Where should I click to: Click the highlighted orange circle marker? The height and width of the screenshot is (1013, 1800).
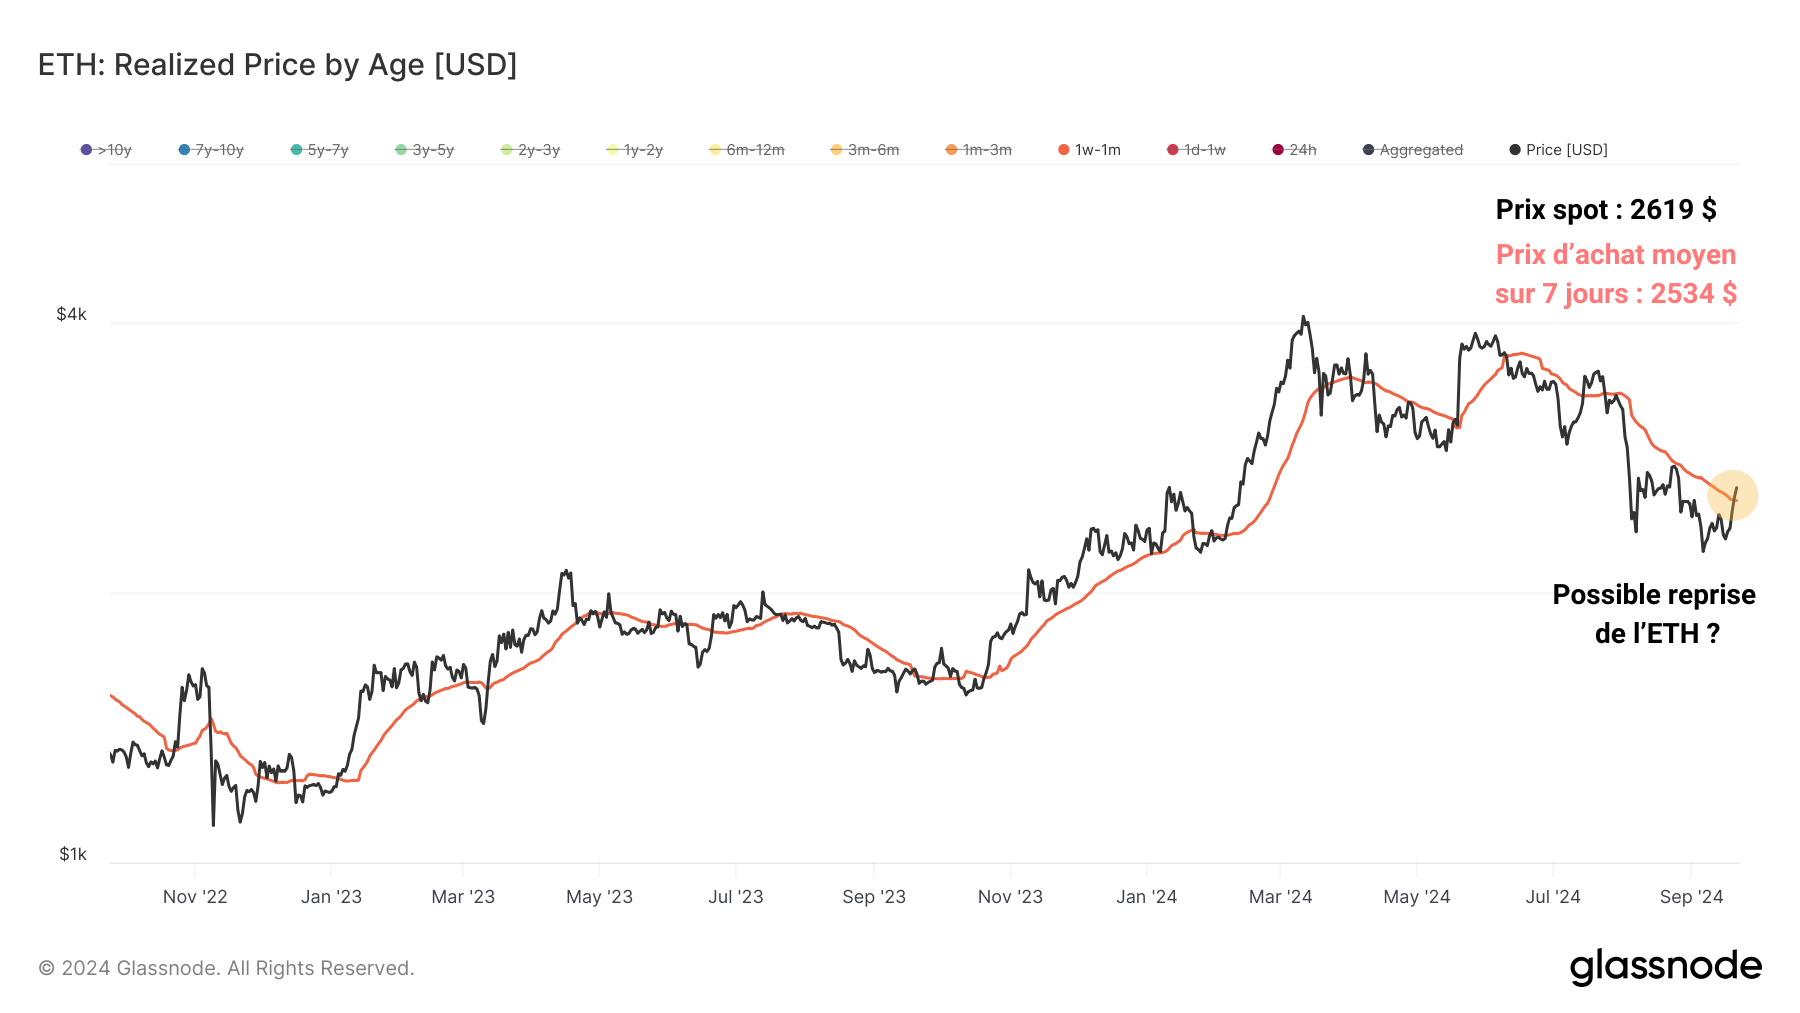tap(1732, 495)
